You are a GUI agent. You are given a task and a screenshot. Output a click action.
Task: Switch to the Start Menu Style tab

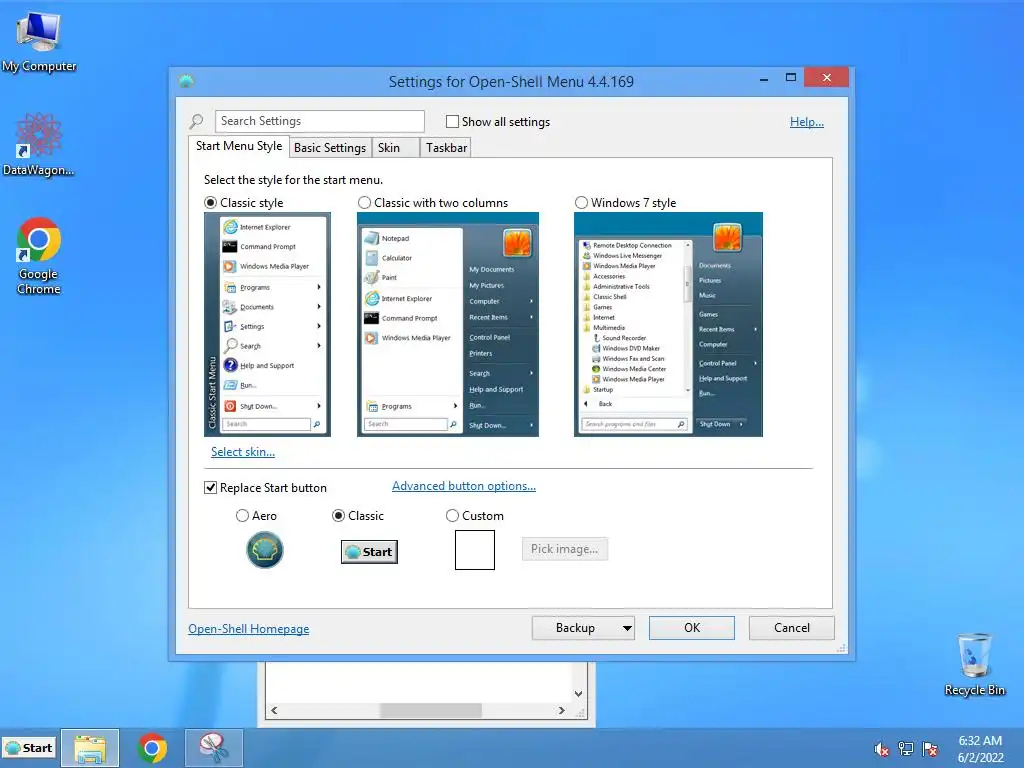(x=239, y=146)
